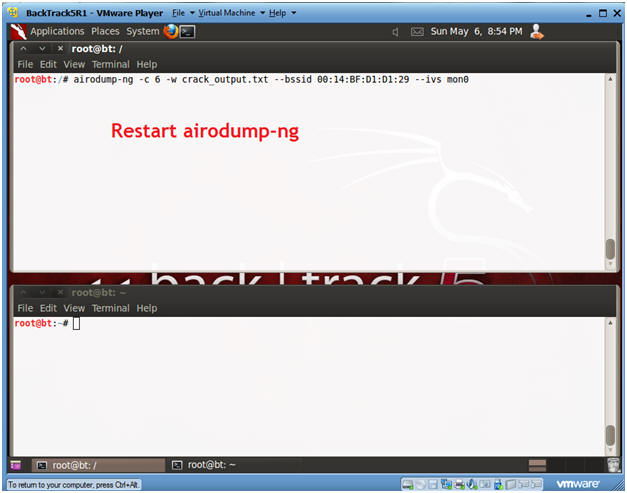Open View menu in root@bt: / terminal

(x=74, y=64)
